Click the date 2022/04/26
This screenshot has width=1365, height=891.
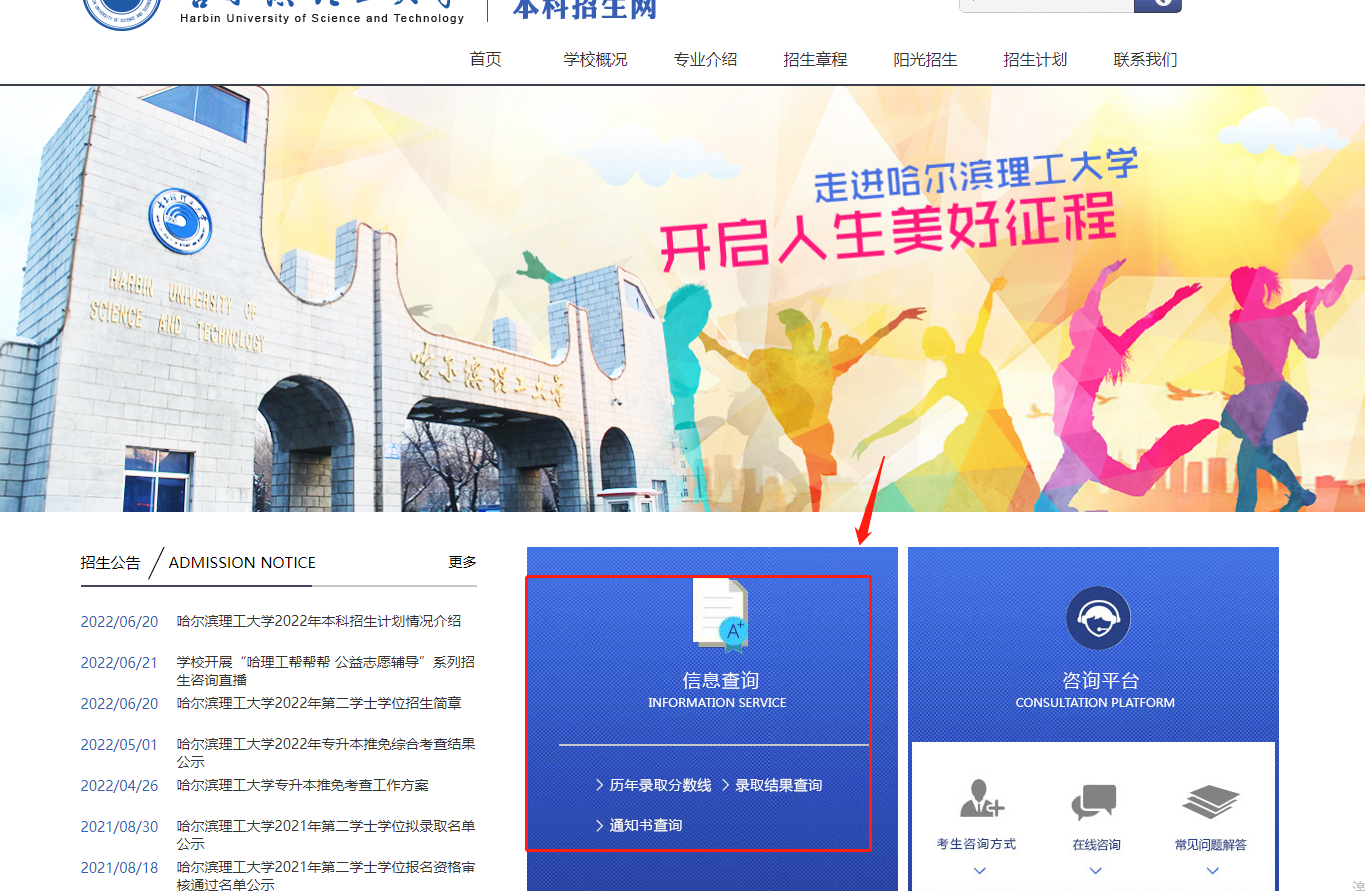(x=119, y=786)
